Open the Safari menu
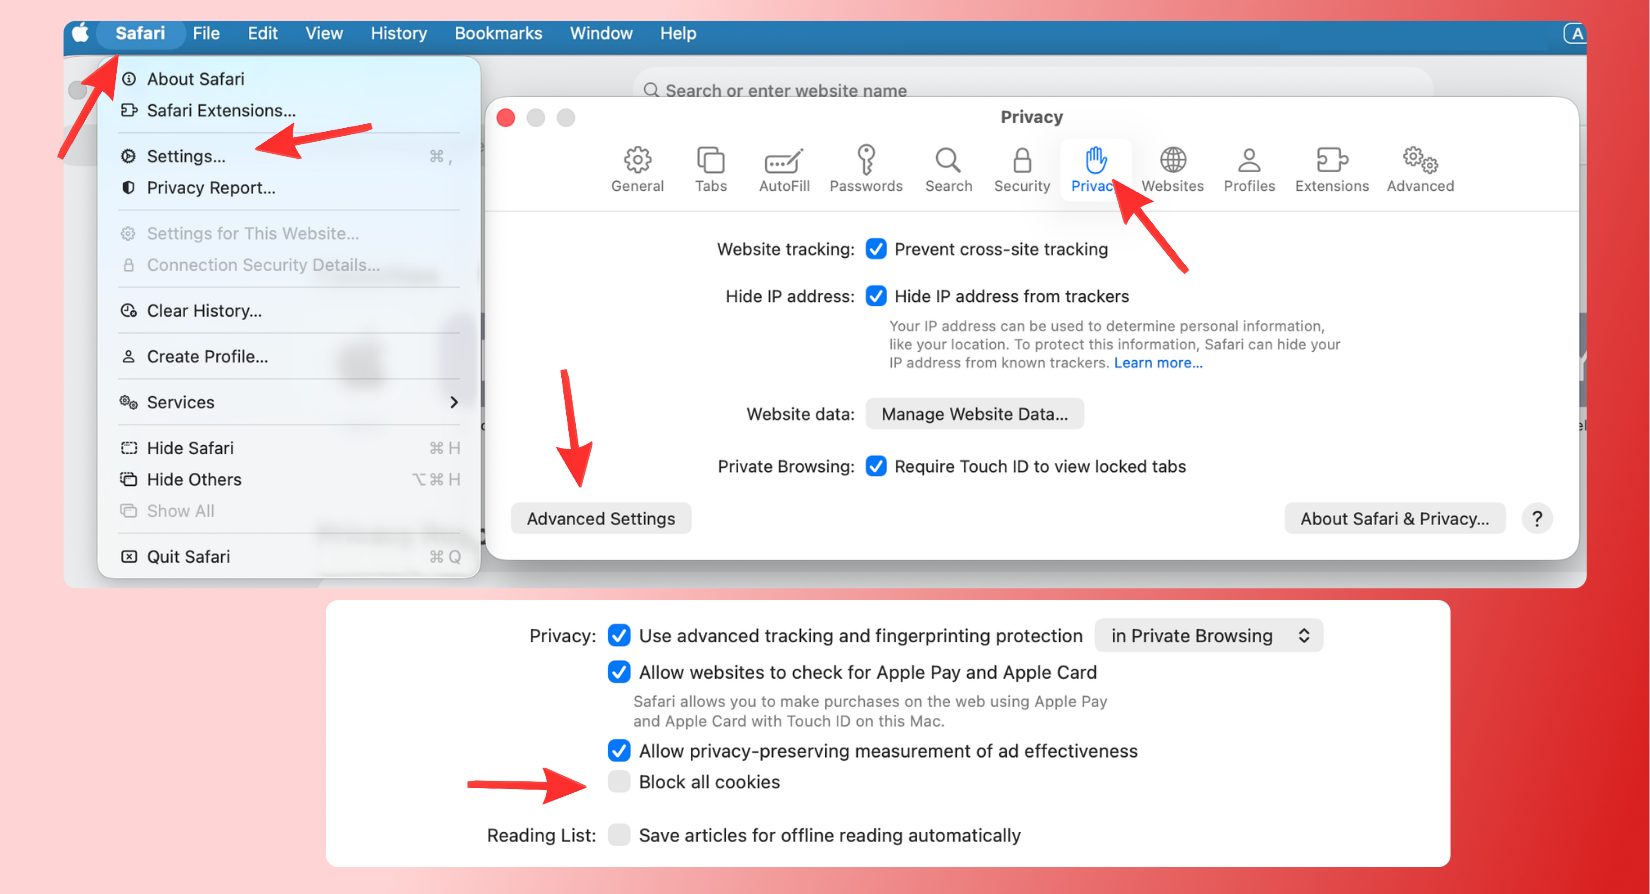This screenshot has height=894, width=1650. click(x=140, y=33)
